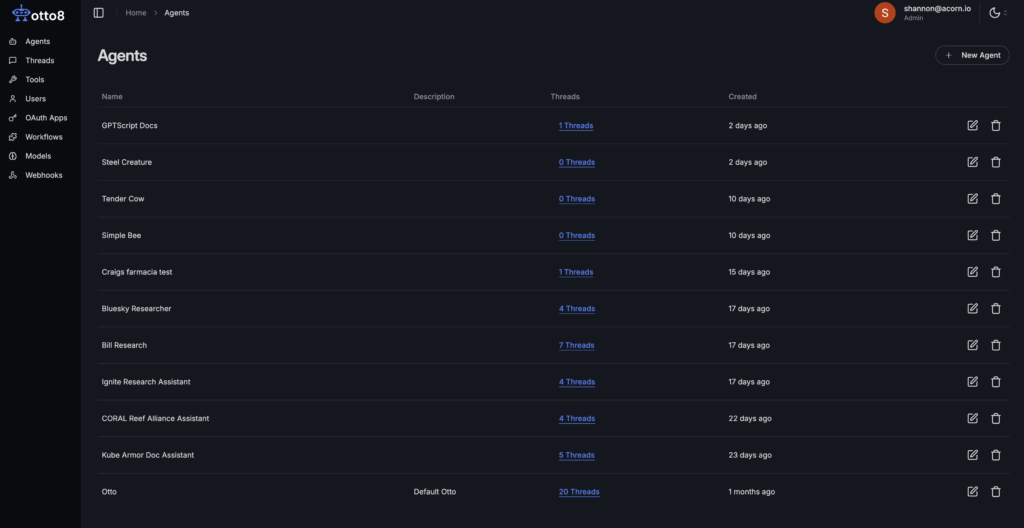Open Threads in the sidebar
Viewport: 1024px width, 528px height.
coord(39,61)
